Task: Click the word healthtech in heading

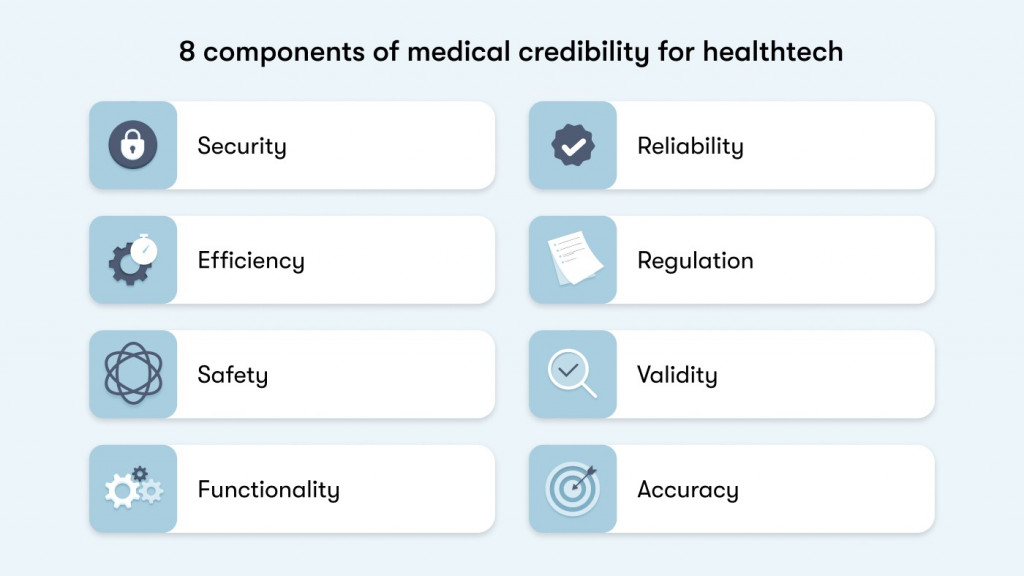Action: [x=773, y=51]
